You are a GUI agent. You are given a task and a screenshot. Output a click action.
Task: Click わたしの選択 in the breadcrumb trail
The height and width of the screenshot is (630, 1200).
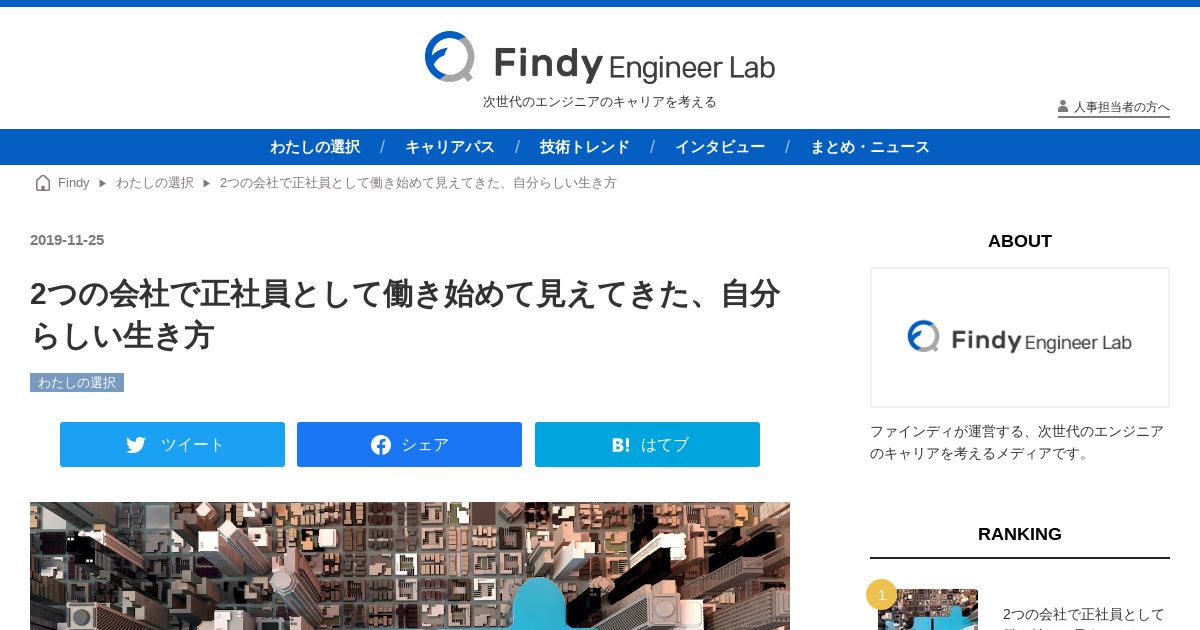pos(155,183)
